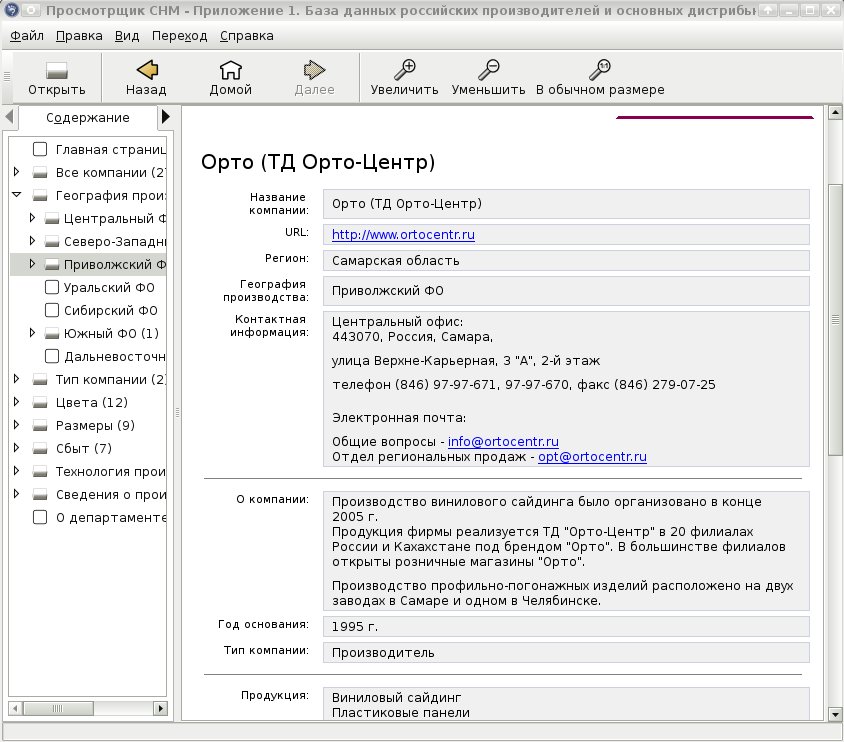Viewport: 844px width, 742px height.
Task: Click the Далее forward arrow
Action: (314, 69)
